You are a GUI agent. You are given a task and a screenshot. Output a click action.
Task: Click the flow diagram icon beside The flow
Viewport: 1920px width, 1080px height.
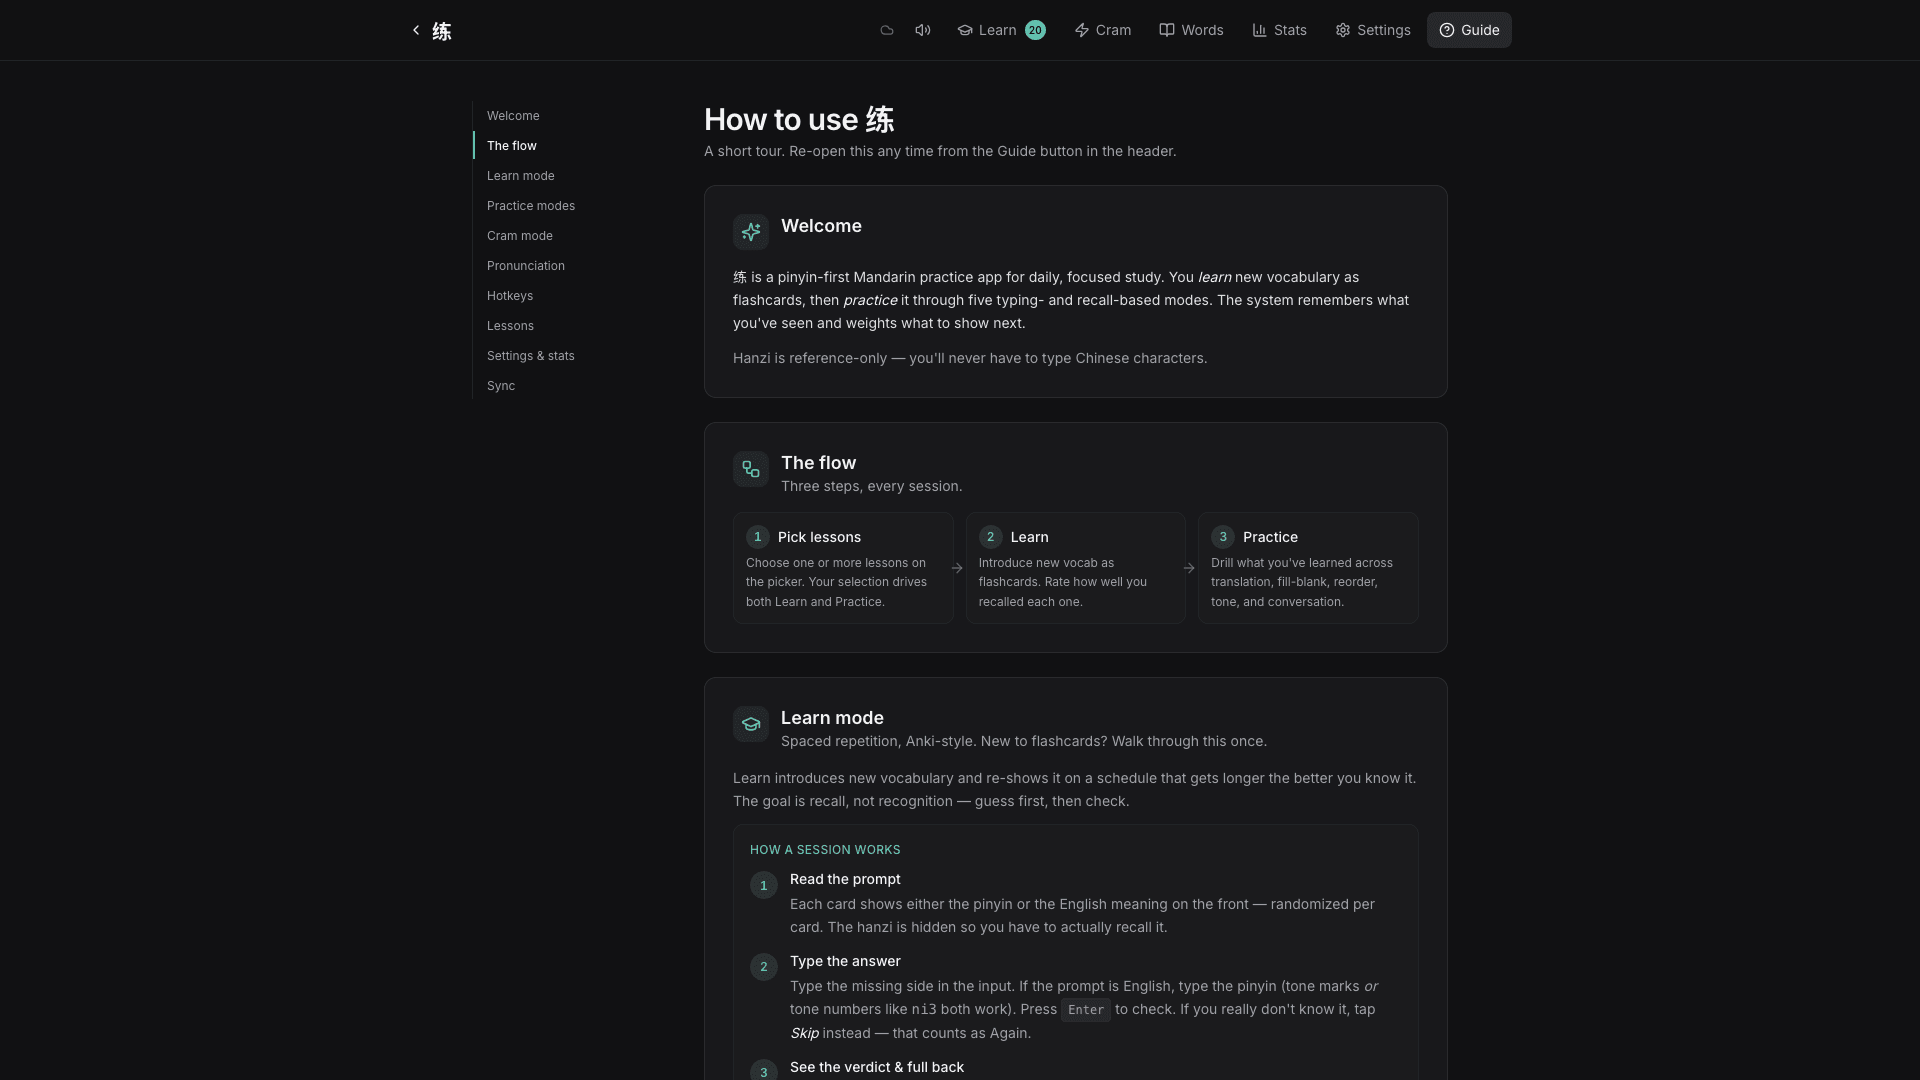[751, 469]
